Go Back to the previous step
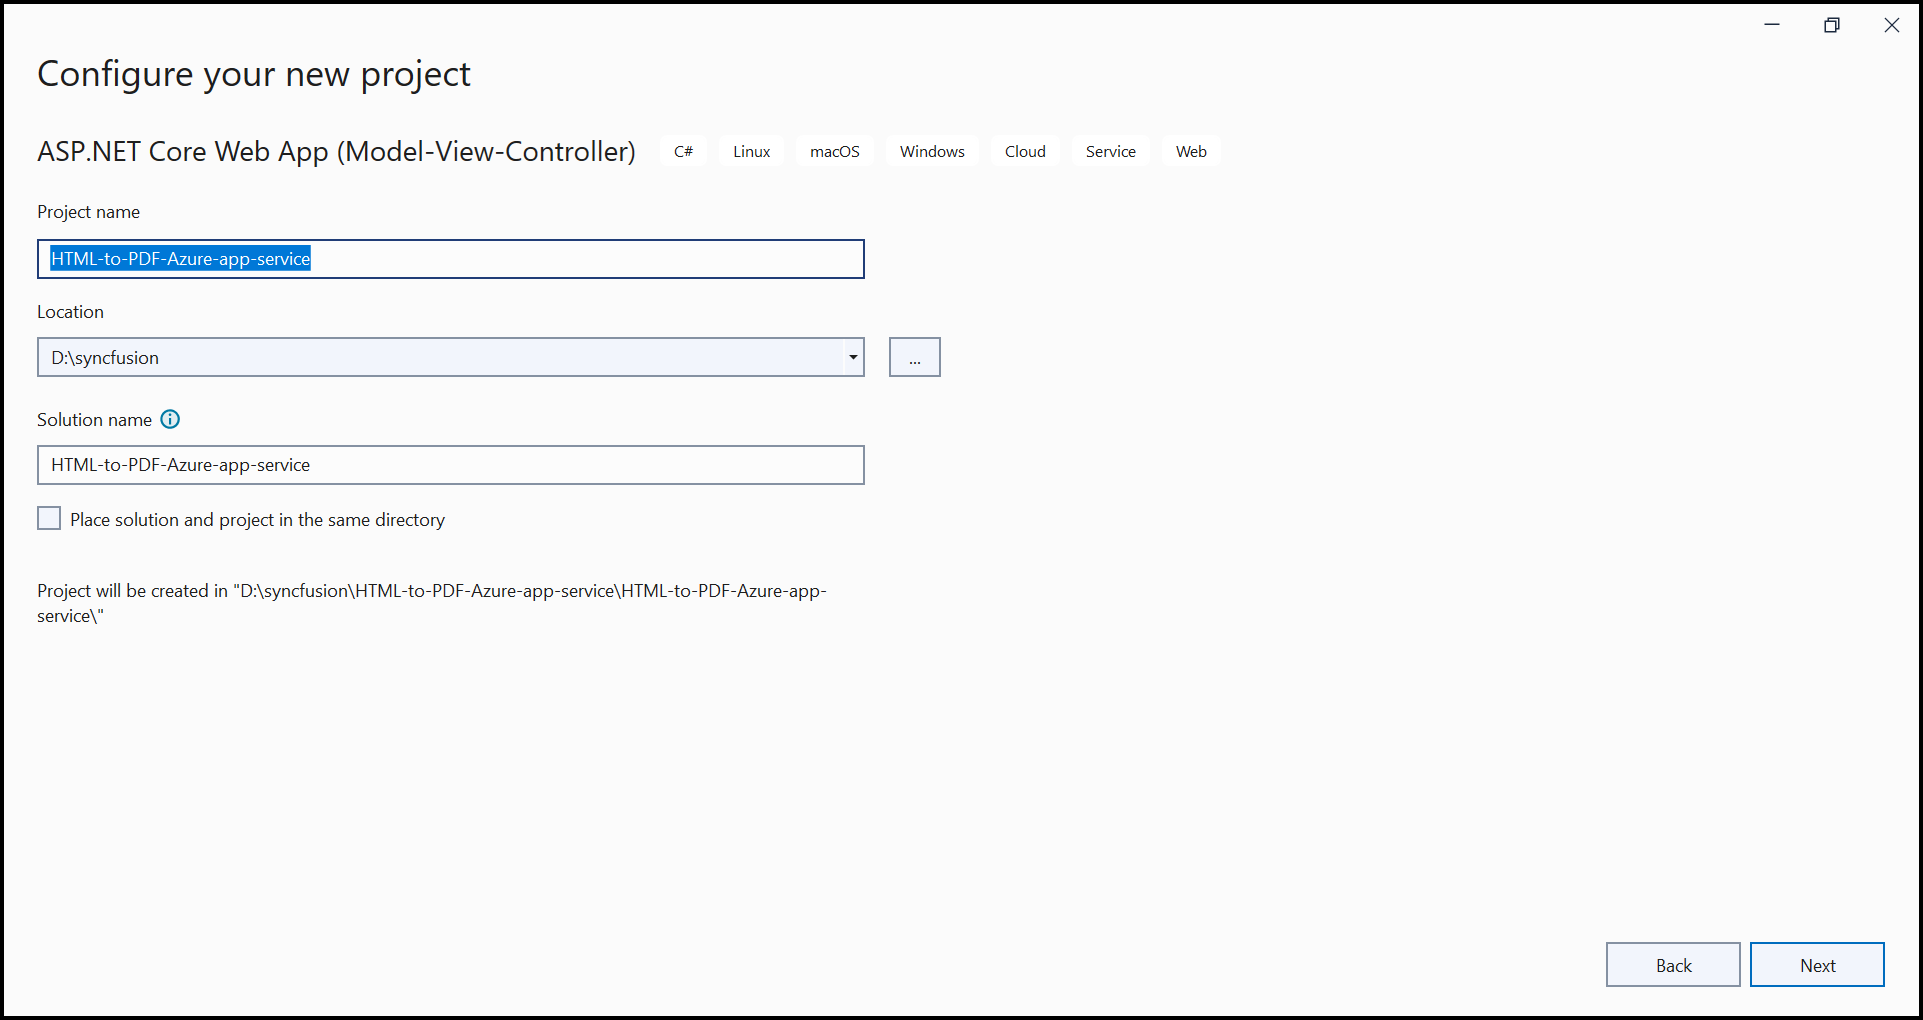Screen dimensions: 1923x1020 [1673, 965]
